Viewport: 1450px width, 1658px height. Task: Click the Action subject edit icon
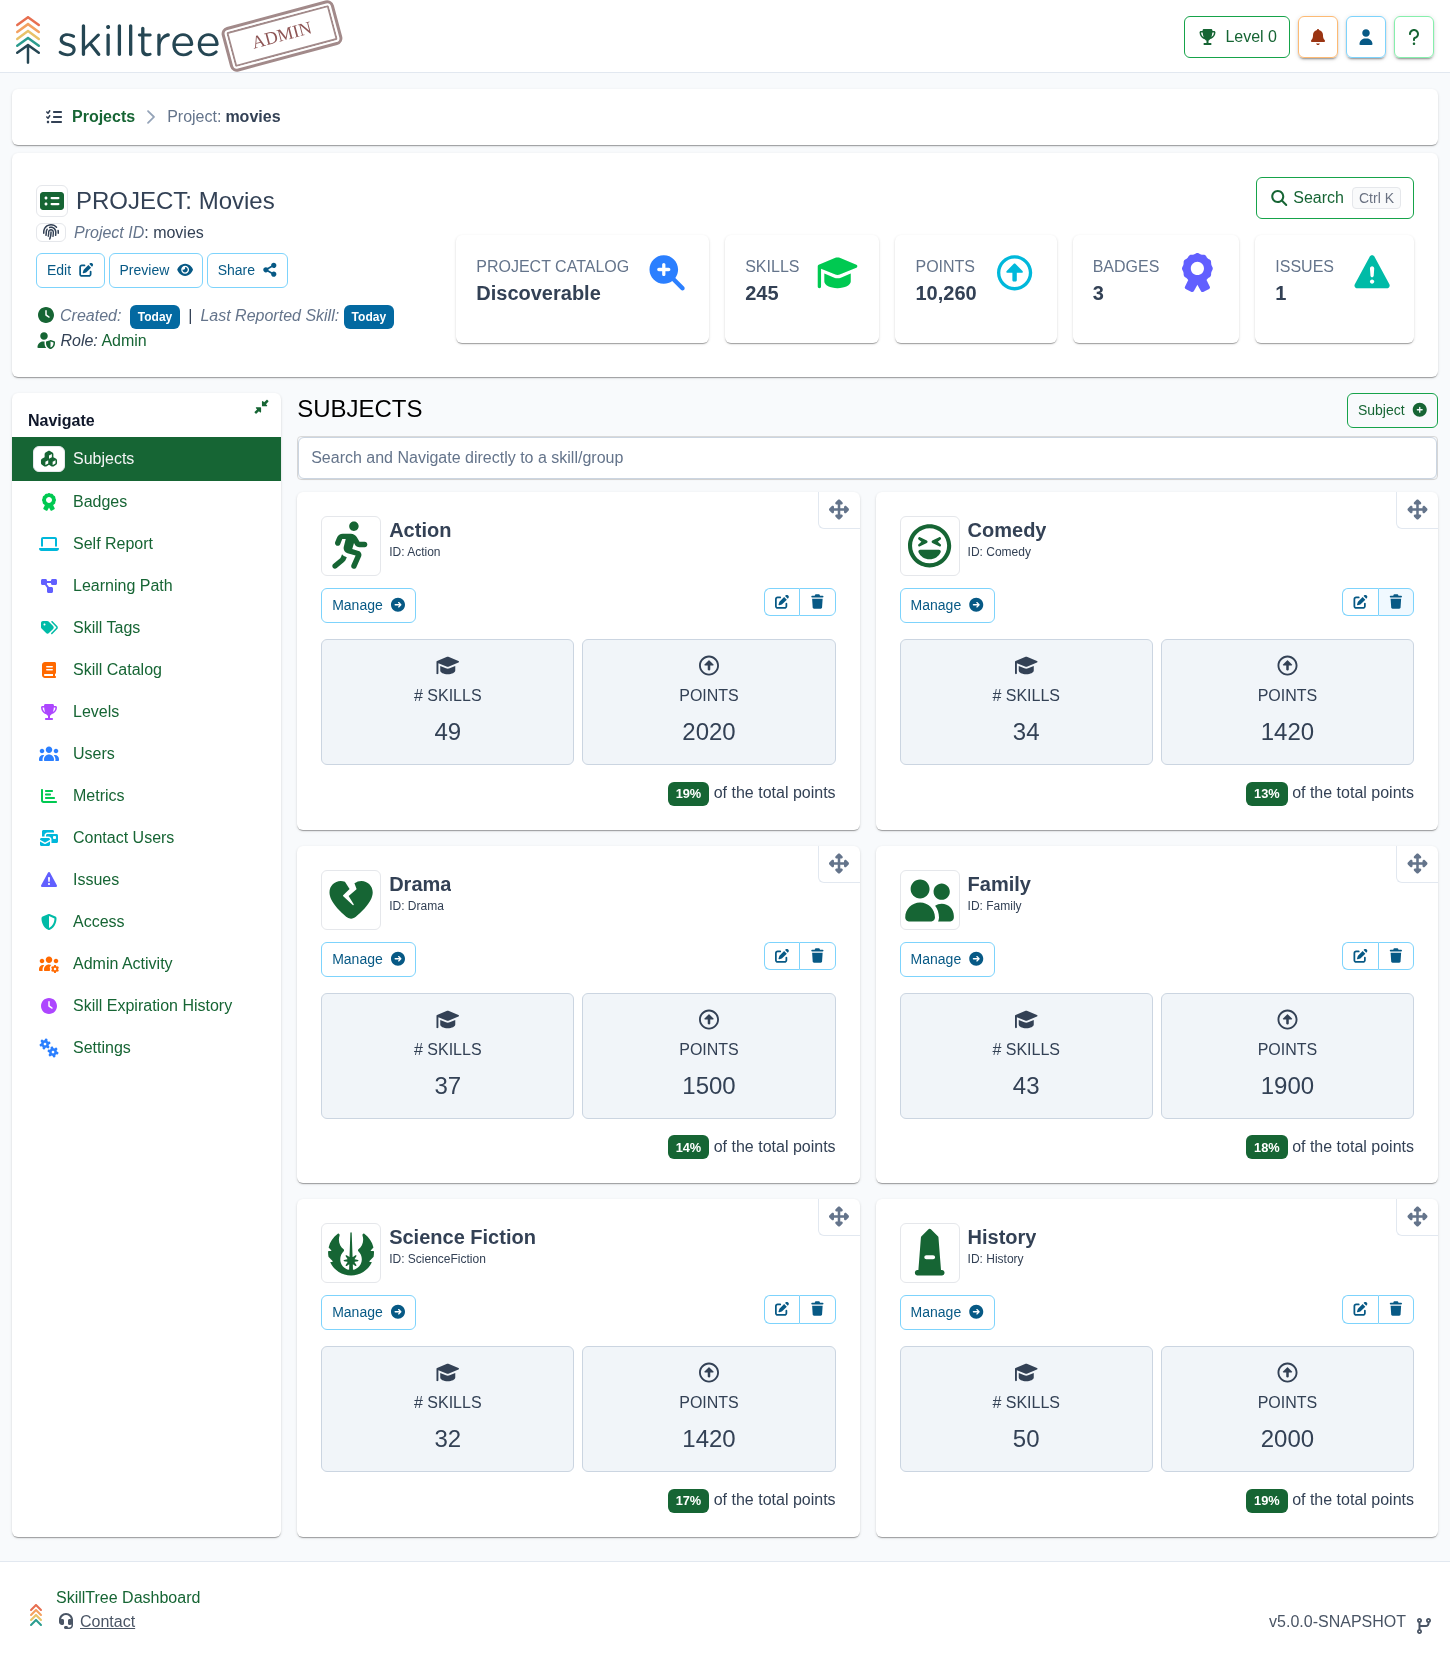pos(782,602)
